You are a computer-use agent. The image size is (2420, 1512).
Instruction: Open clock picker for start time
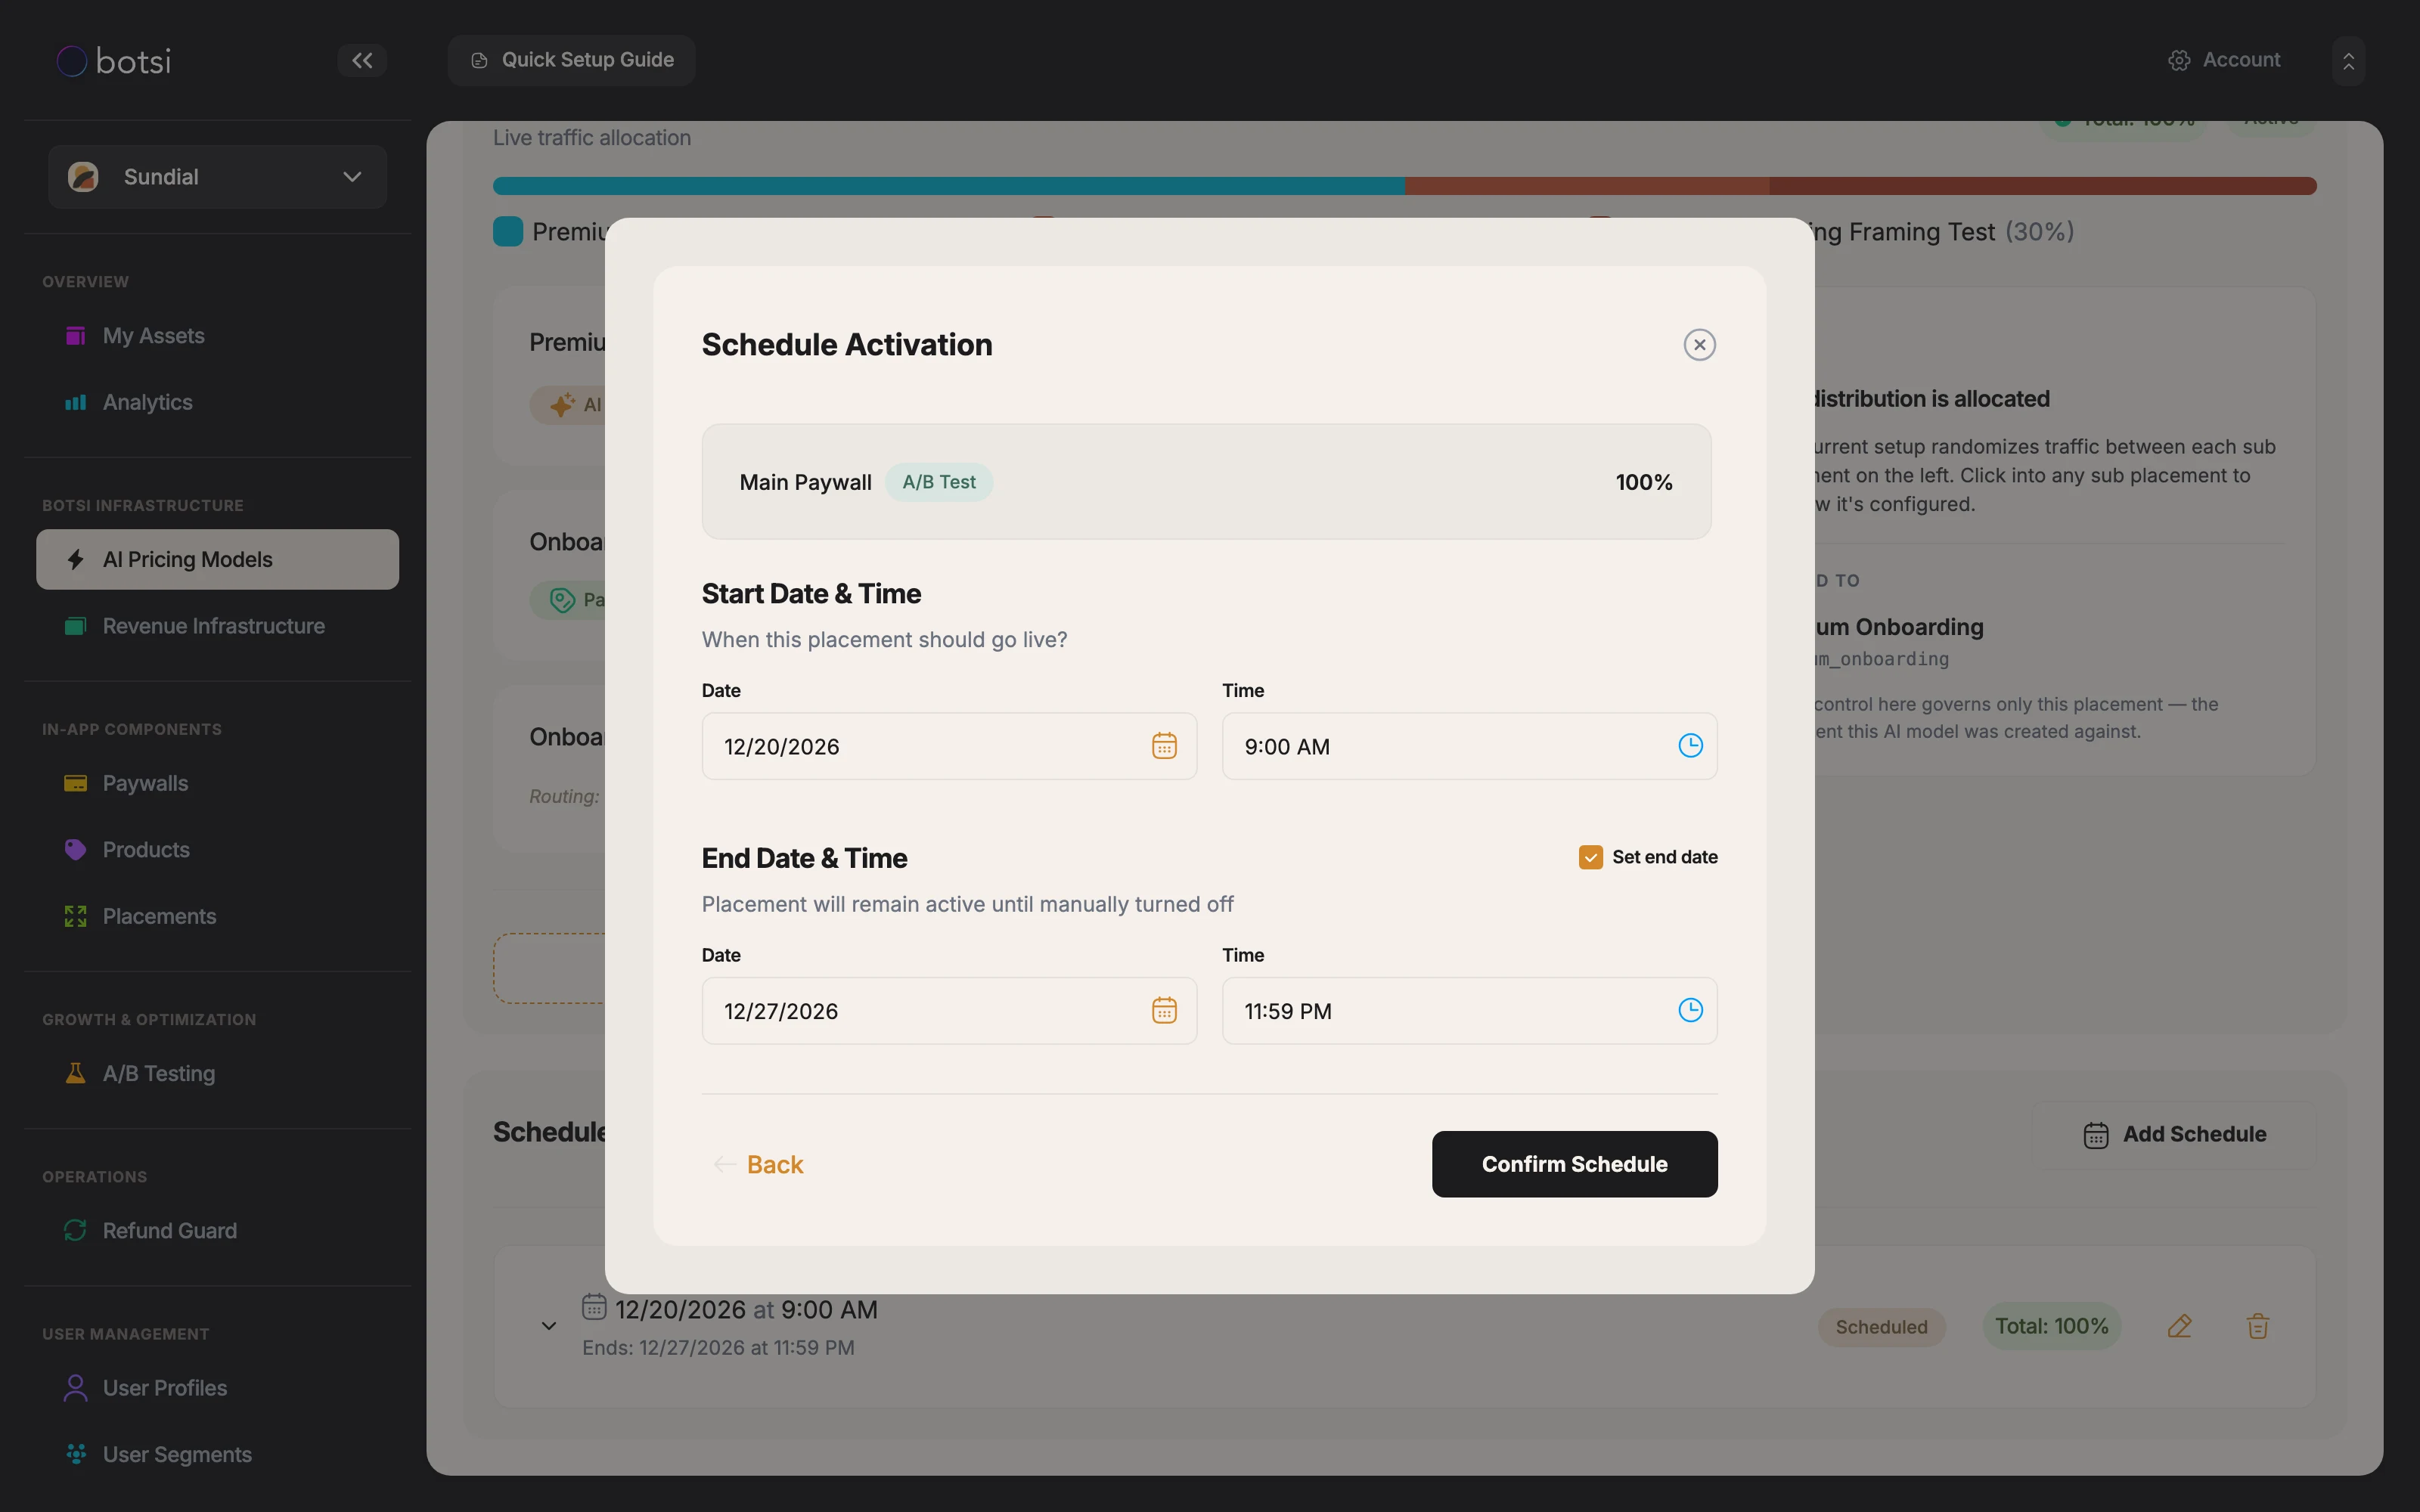pyautogui.click(x=1690, y=746)
